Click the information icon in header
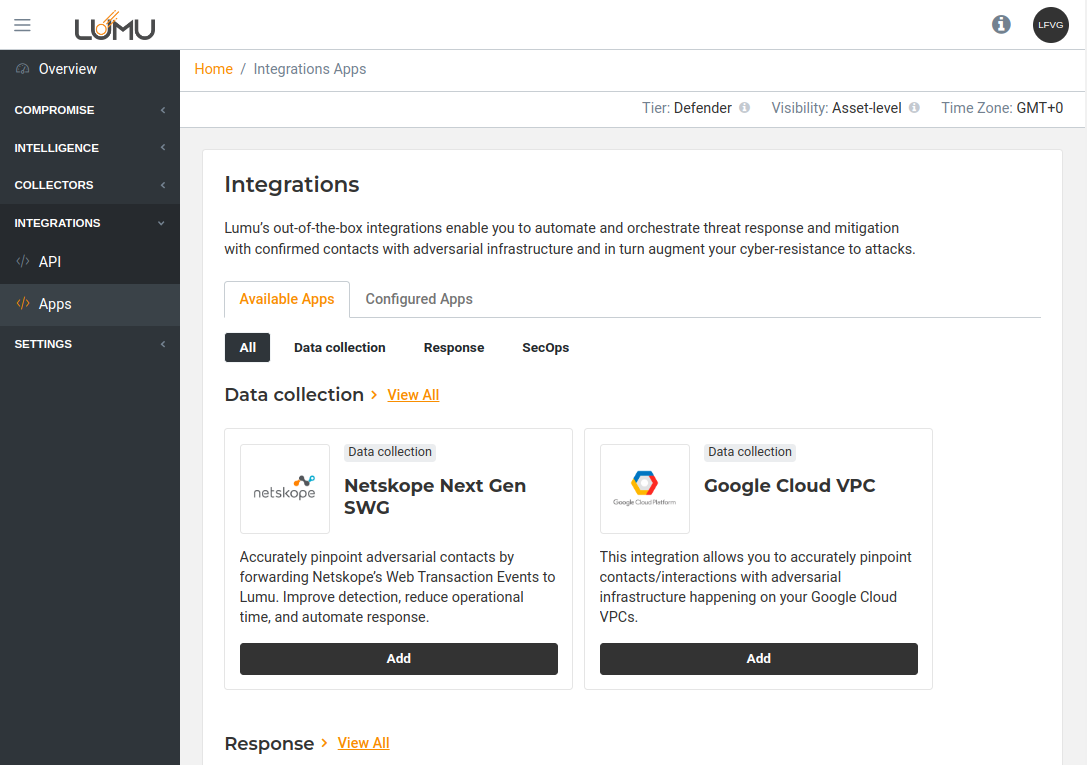 click(1001, 25)
